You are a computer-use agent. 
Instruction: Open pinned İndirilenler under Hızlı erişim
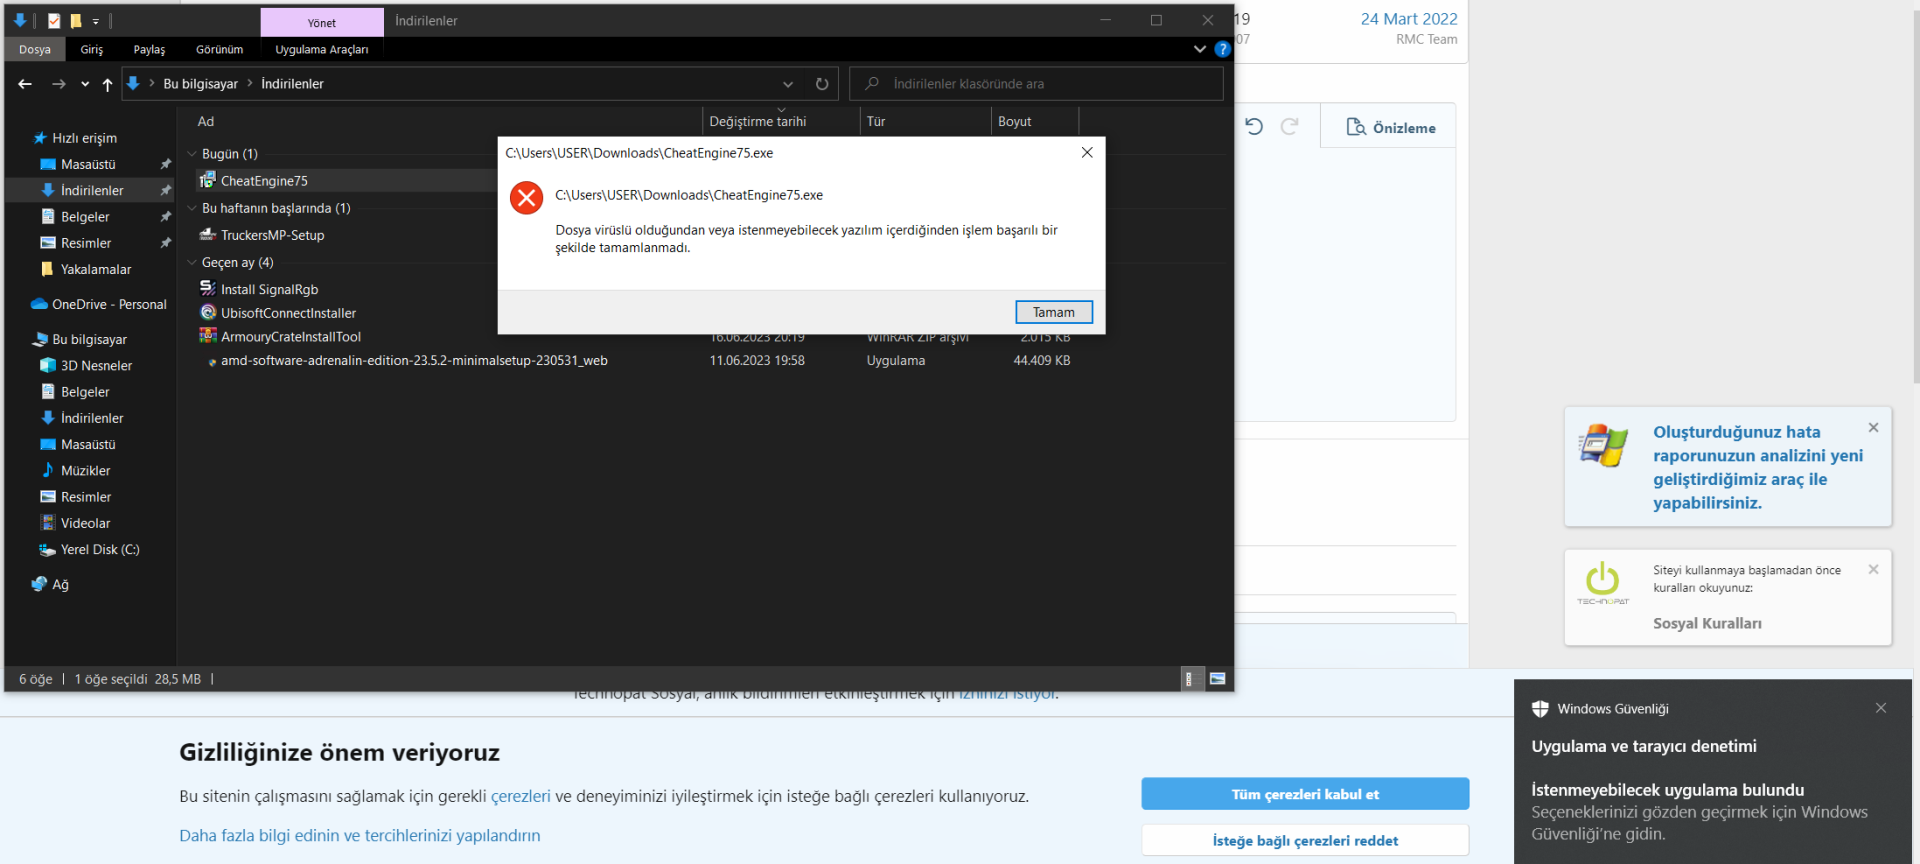pos(92,190)
